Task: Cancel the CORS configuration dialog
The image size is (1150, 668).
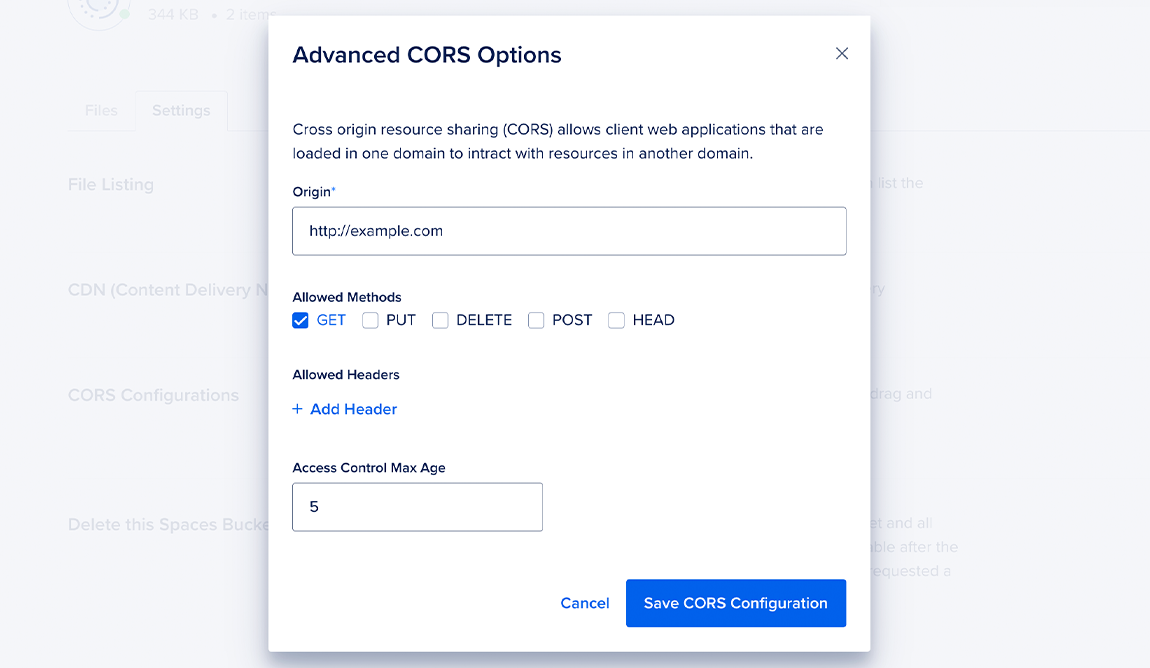Action: pyautogui.click(x=585, y=603)
